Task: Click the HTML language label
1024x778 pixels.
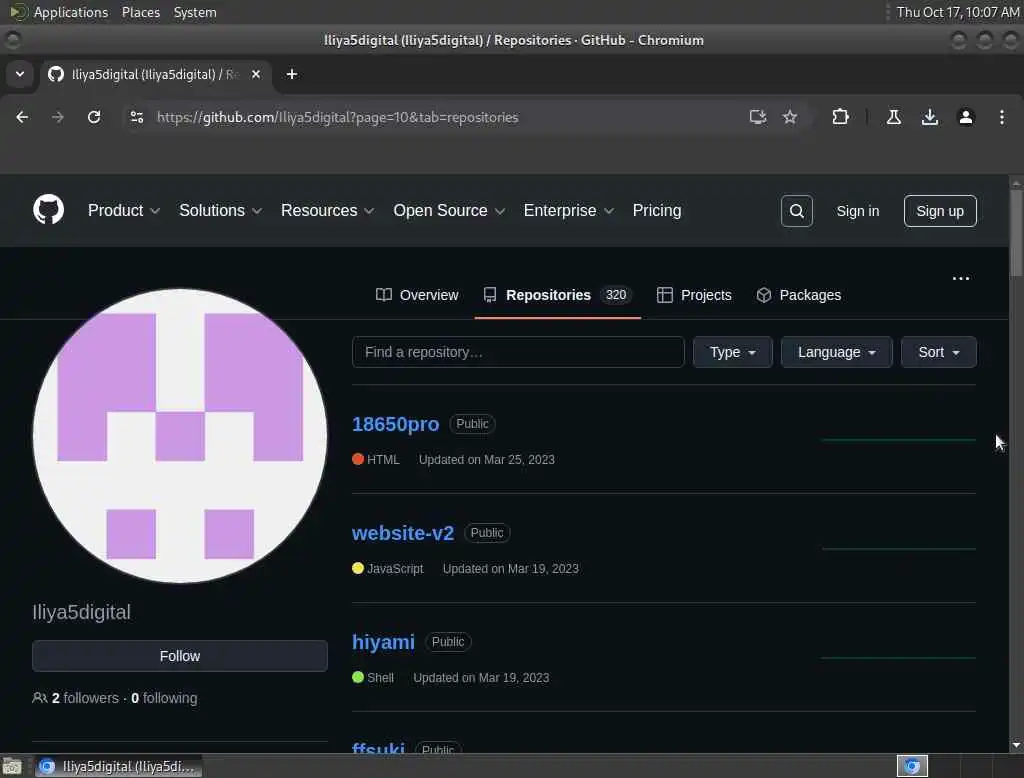Action: (x=383, y=460)
